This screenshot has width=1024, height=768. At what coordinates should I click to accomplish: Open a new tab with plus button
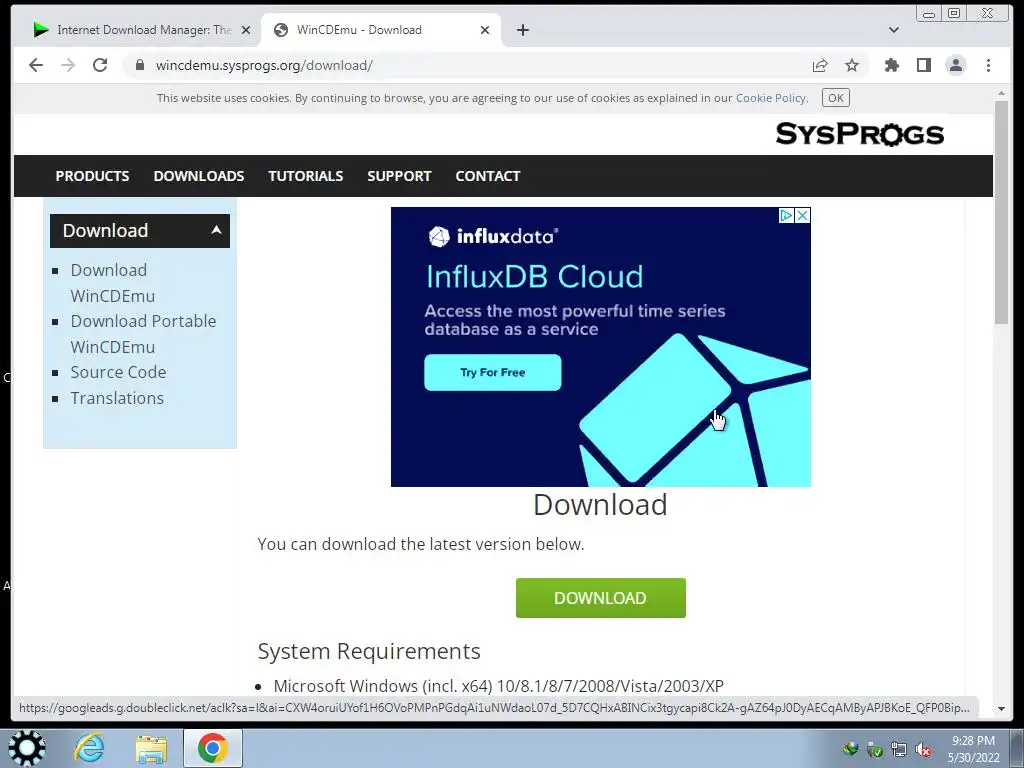pos(522,30)
